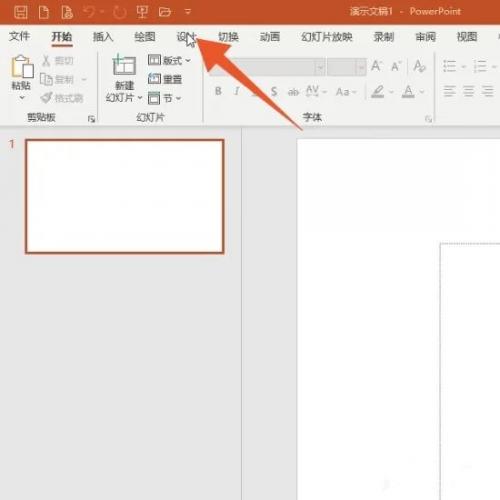Toggle Bold formatting

pyautogui.click(x=218, y=91)
